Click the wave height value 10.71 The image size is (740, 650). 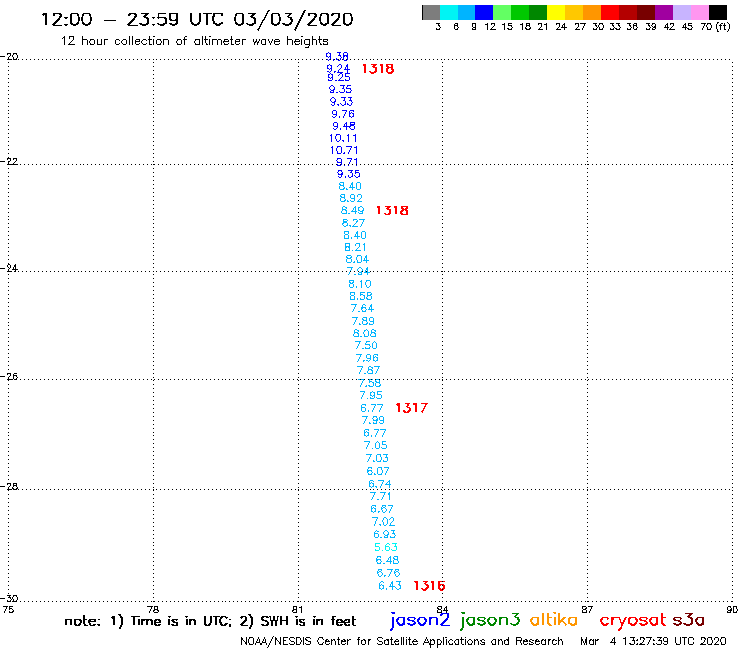coord(344,150)
